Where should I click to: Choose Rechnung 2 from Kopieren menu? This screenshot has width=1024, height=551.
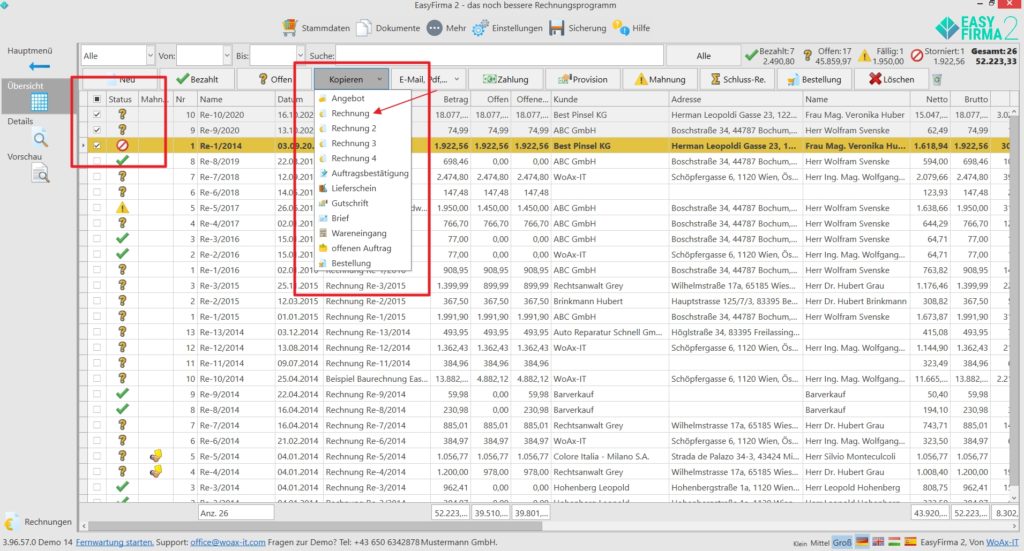(x=353, y=128)
